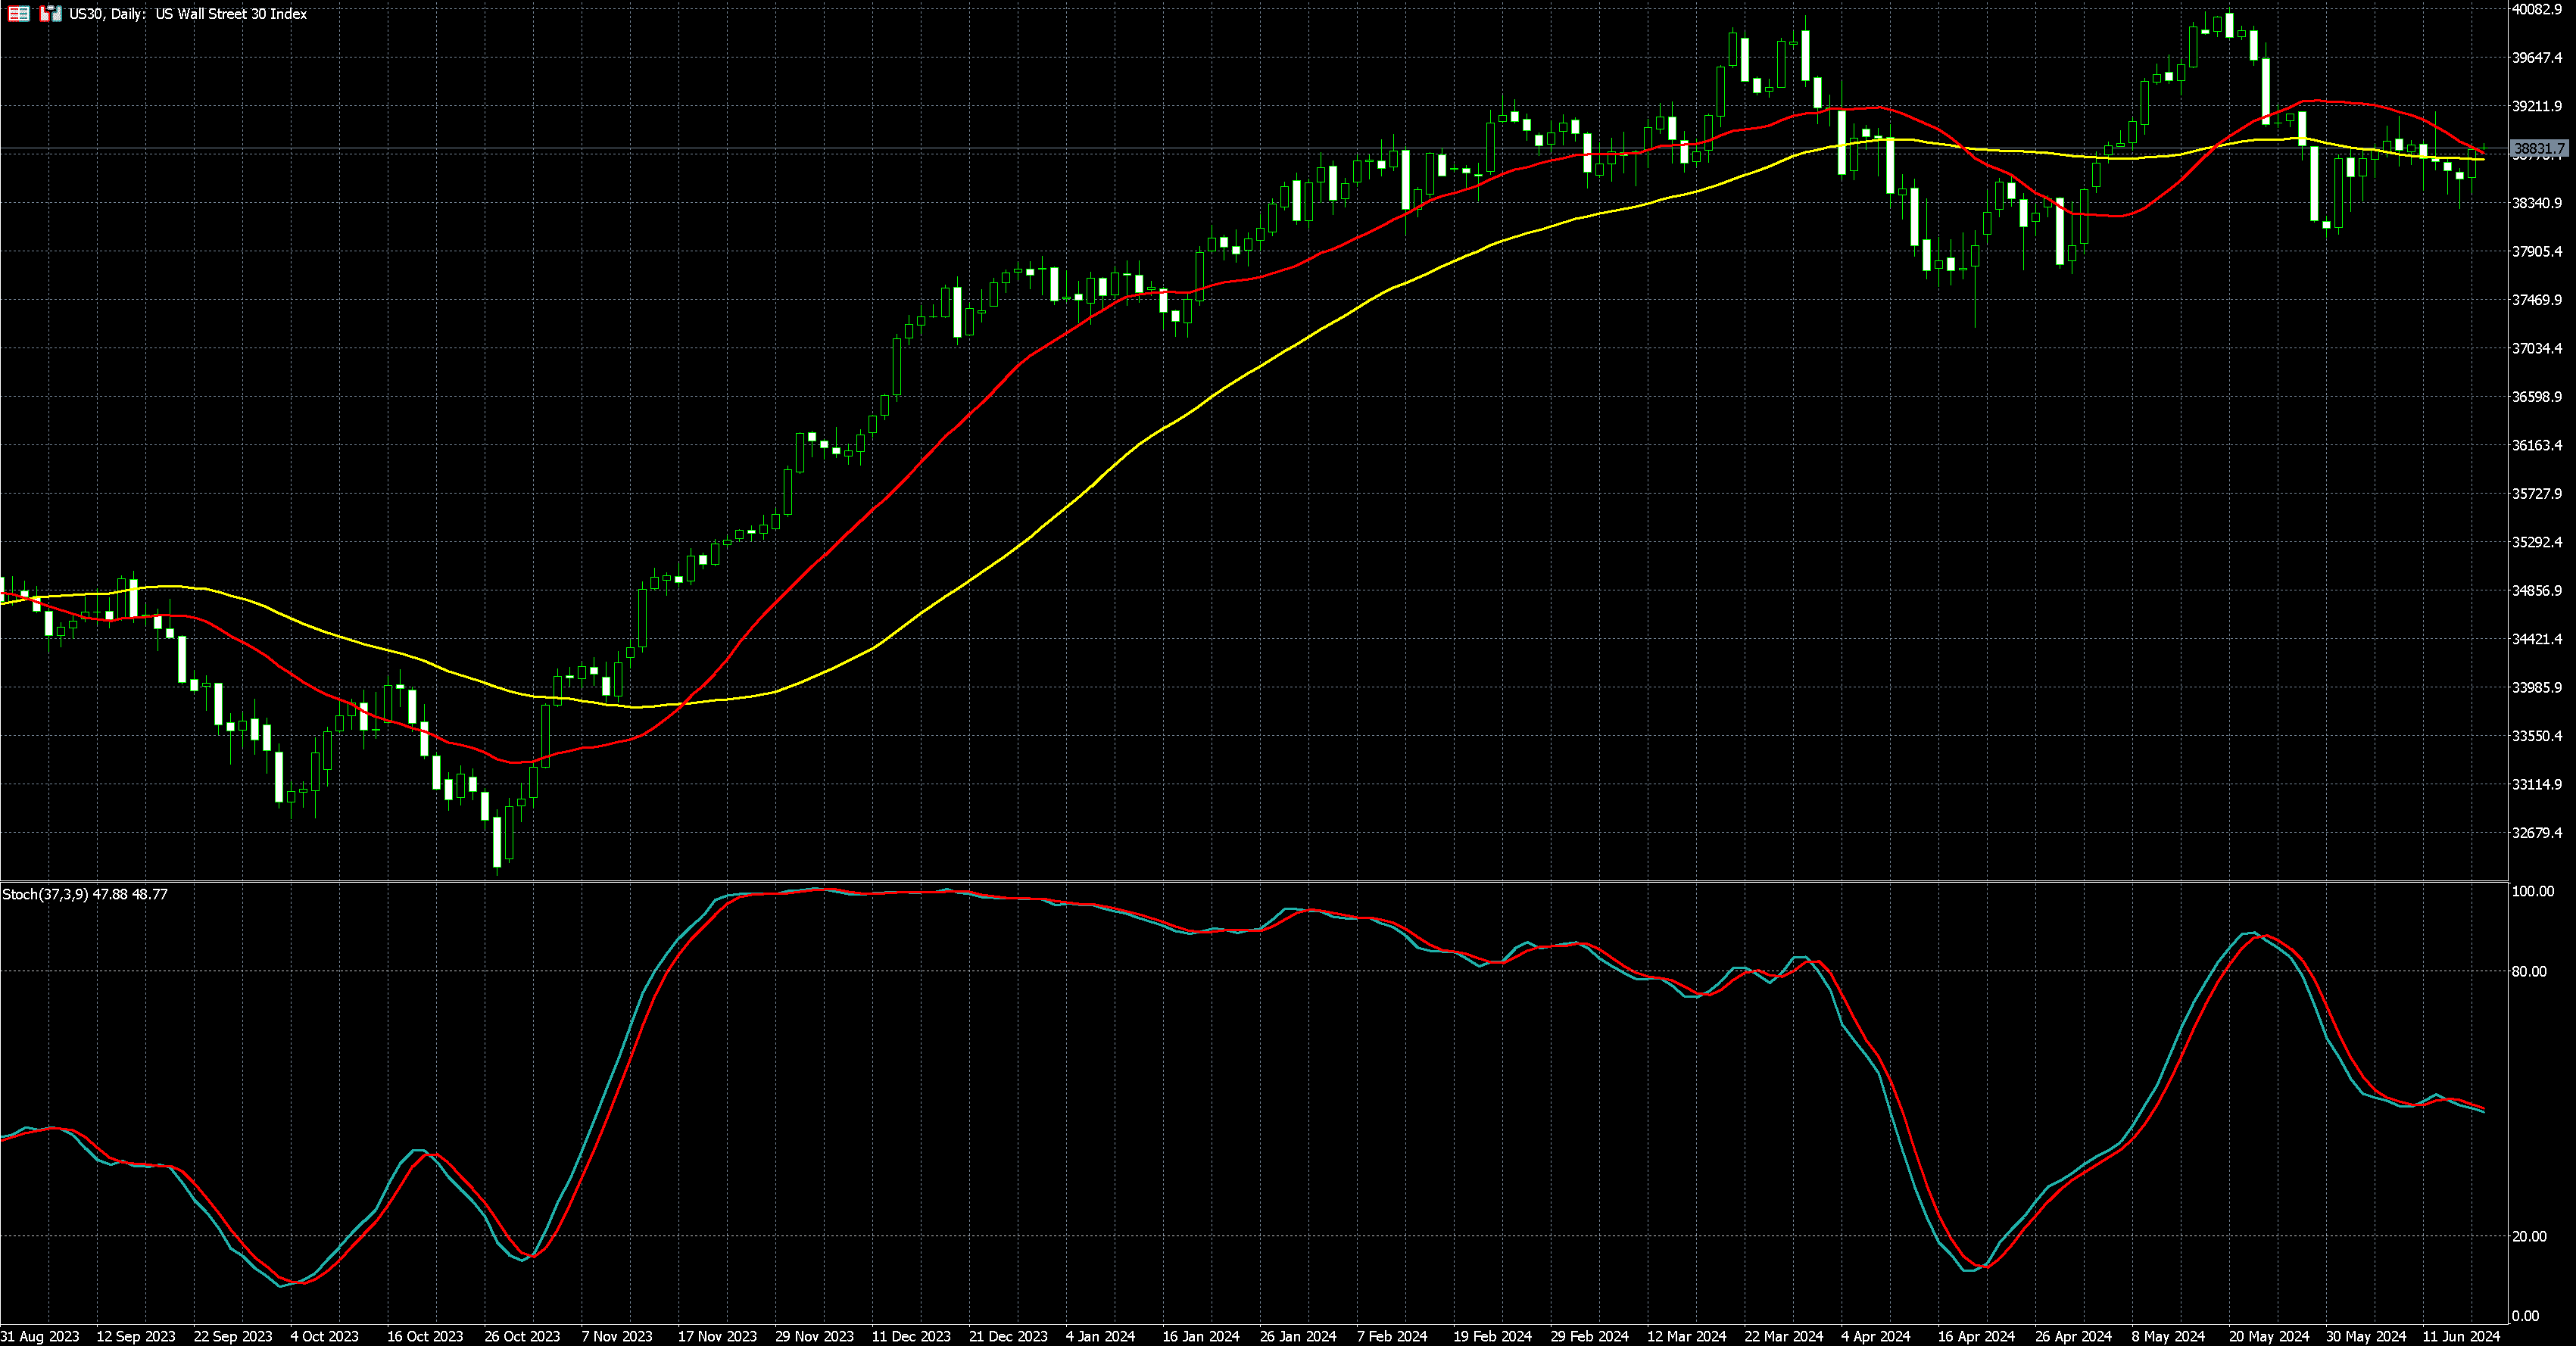Screen dimensions: 2576x1346
Task: Click the Depth of Market icon
Action: click(x=18, y=14)
